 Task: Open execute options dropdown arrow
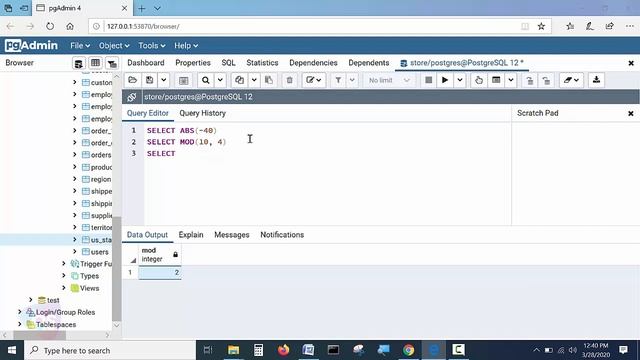460,80
